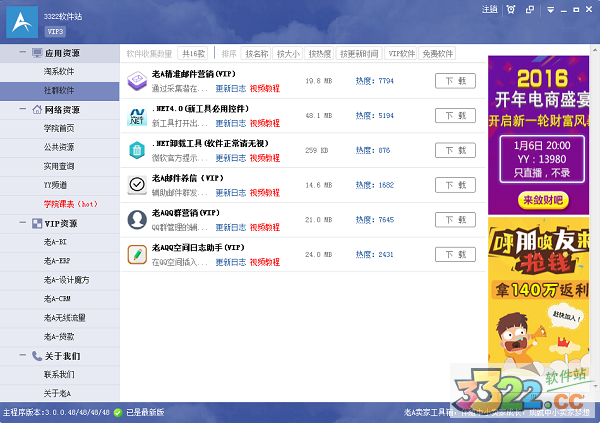Open 更新日志 for 老A精准邮件营销

[231, 88]
